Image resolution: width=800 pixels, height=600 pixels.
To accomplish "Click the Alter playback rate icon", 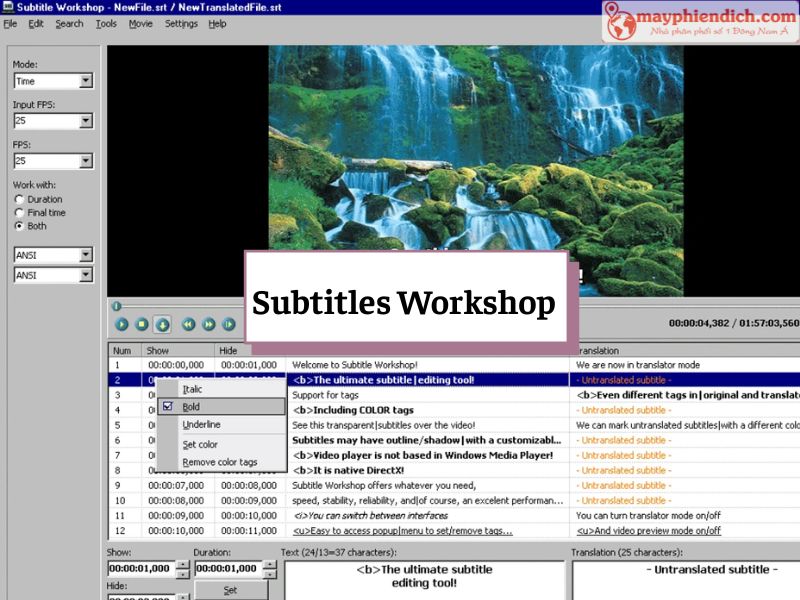I will (x=229, y=324).
